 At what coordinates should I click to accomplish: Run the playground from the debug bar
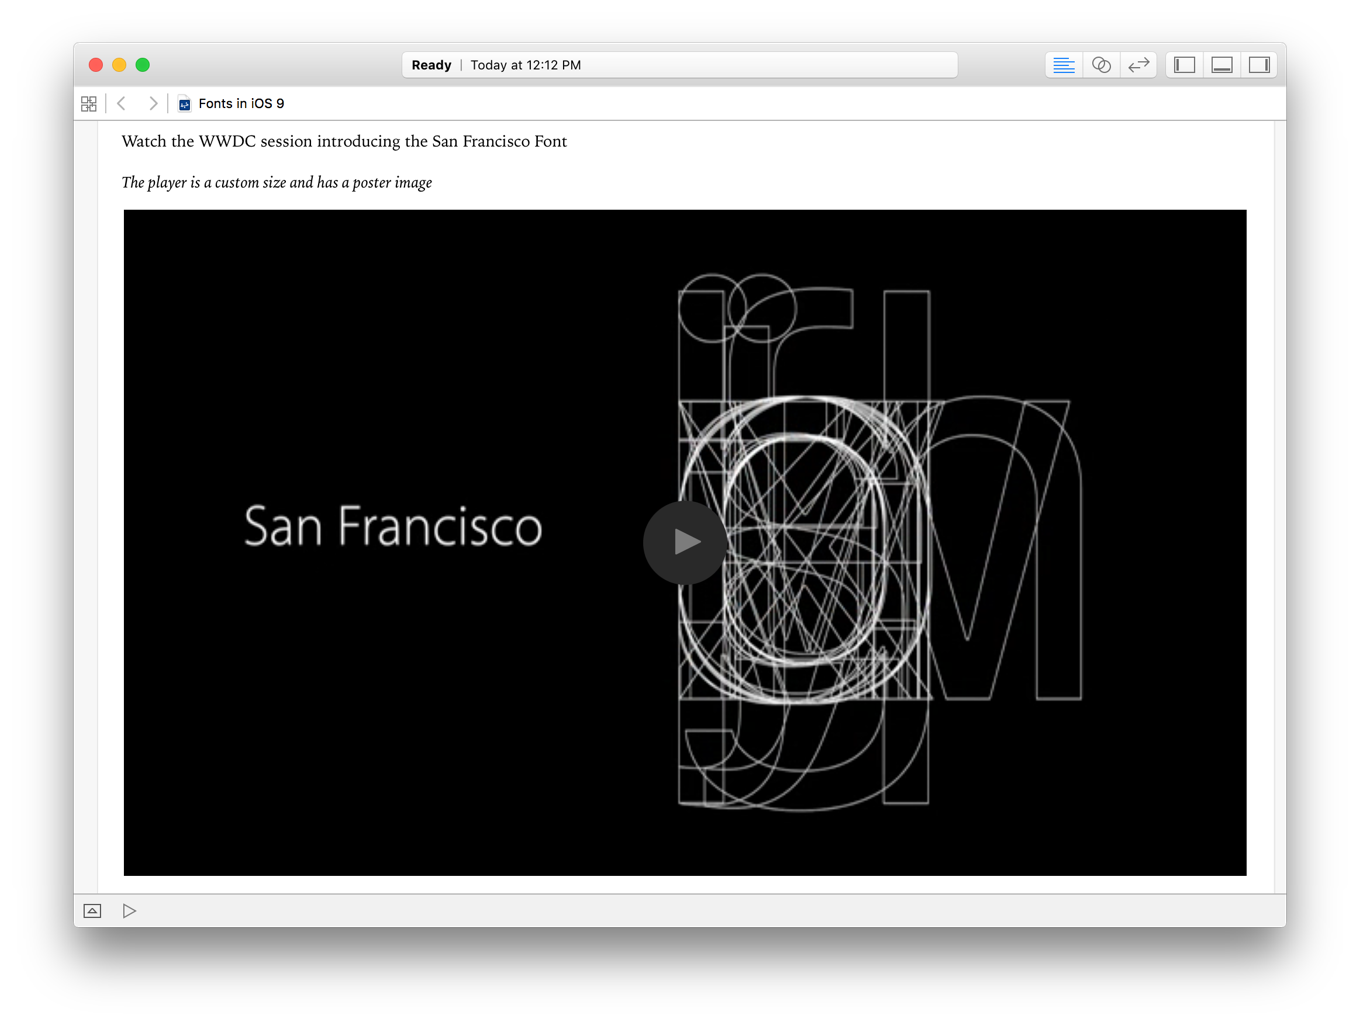click(x=129, y=910)
